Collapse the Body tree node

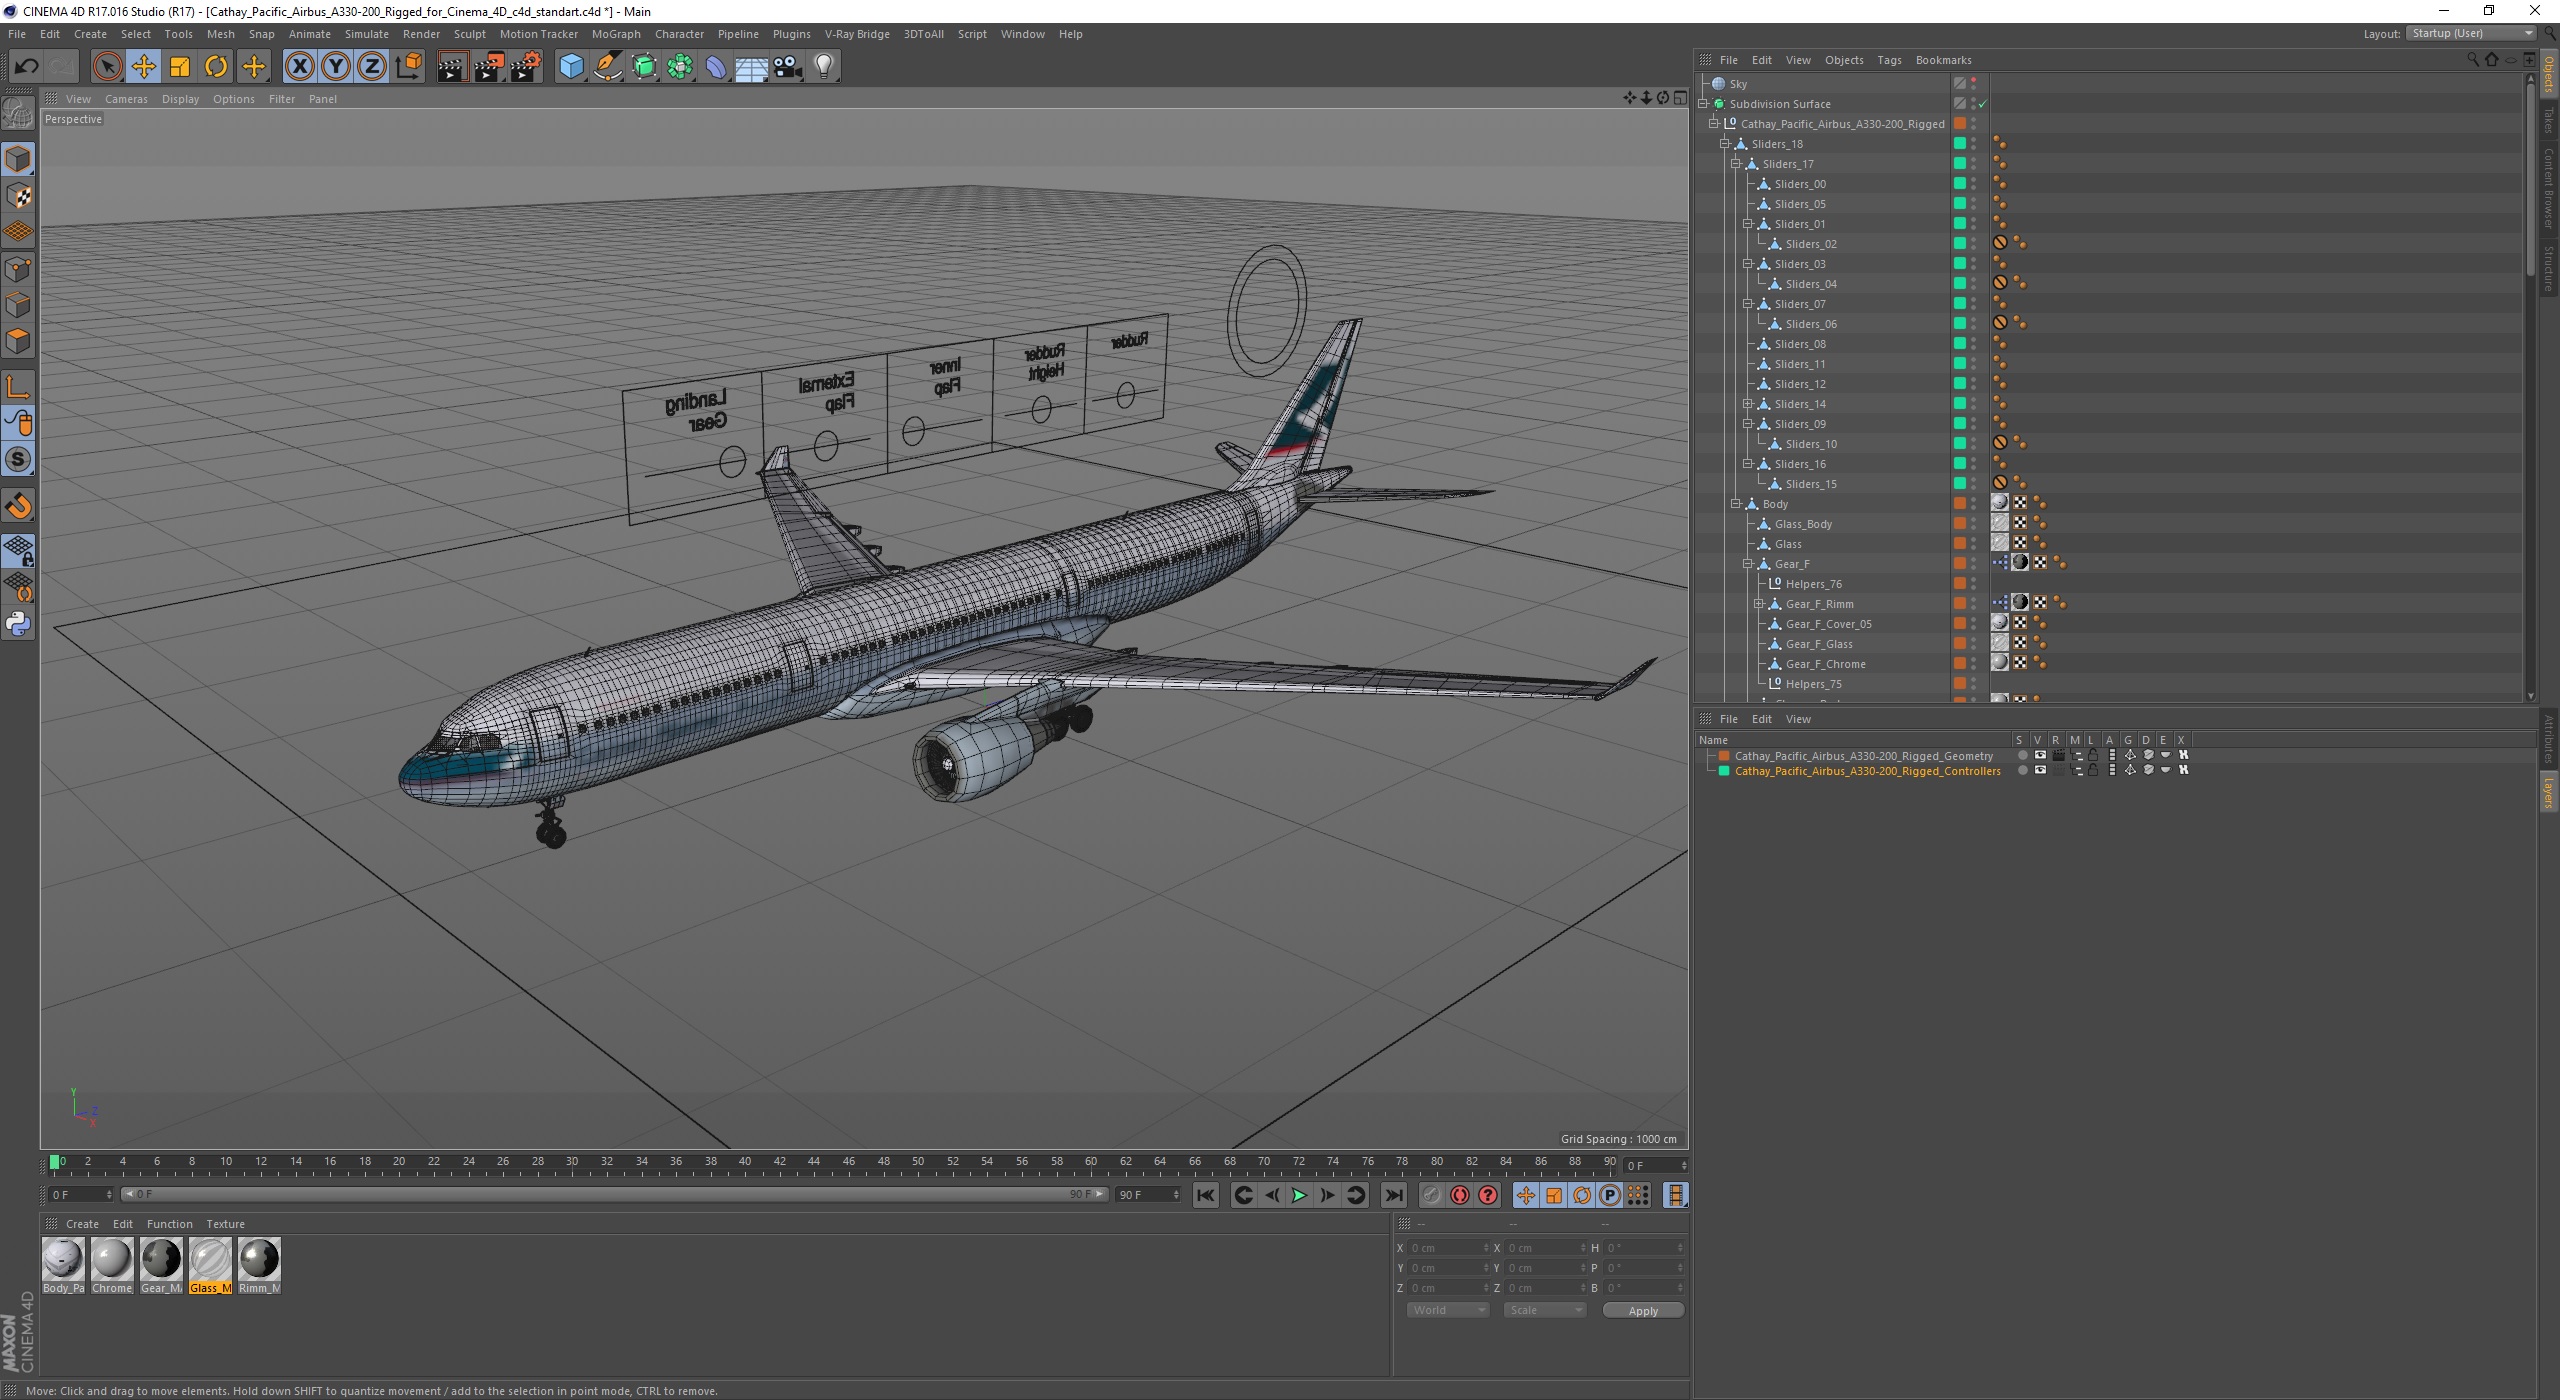1736,504
